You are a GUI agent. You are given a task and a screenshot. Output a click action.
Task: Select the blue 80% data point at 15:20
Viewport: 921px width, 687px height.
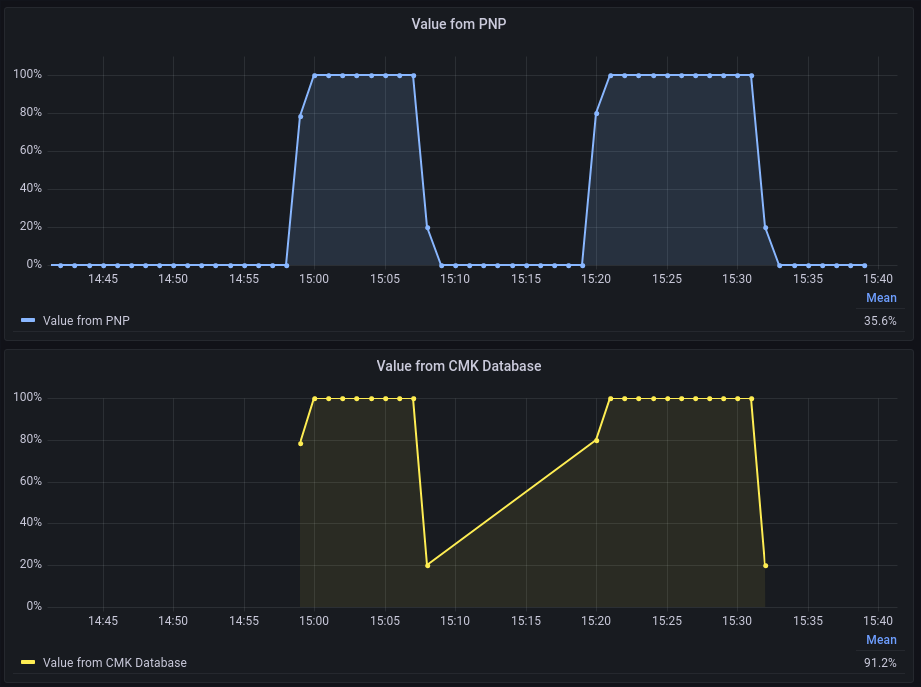pos(596,114)
